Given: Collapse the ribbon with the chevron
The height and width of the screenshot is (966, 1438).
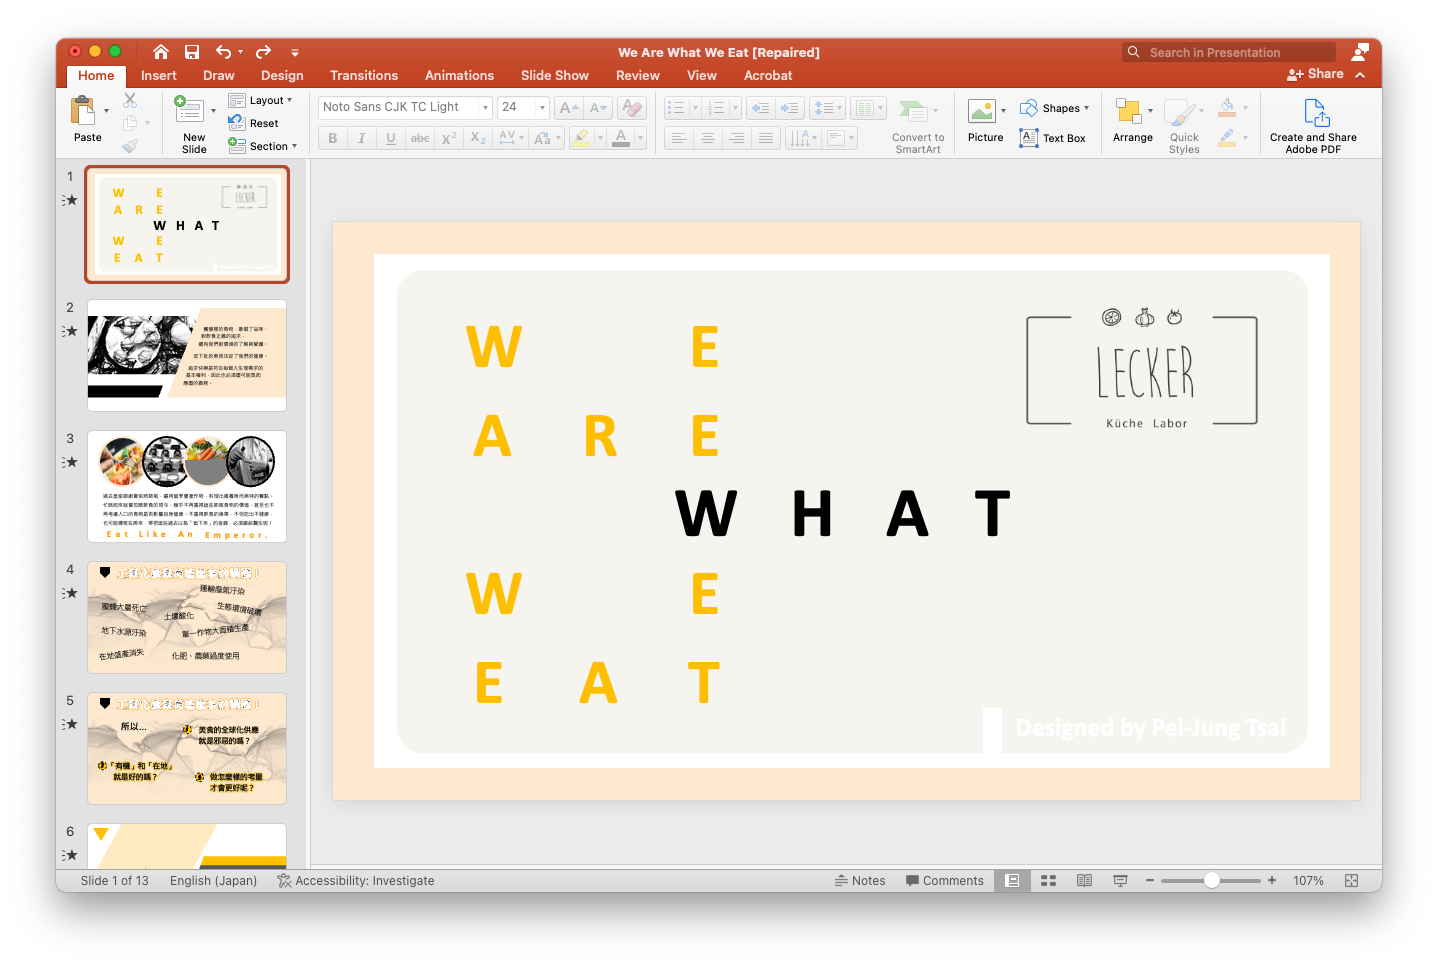Looking at the screenshot, I should [x=1360, y=75].
